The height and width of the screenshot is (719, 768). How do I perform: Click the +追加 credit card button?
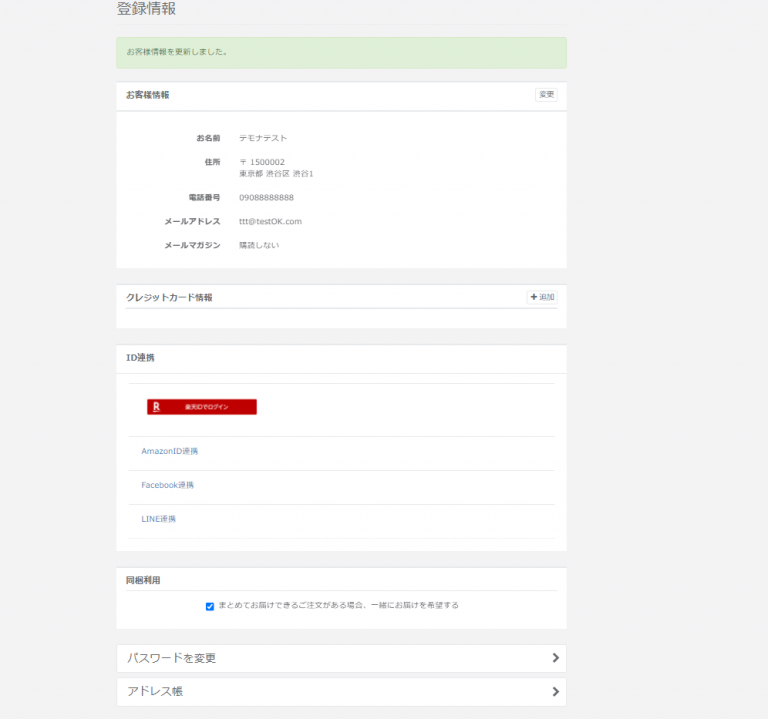tap(542, 297)
